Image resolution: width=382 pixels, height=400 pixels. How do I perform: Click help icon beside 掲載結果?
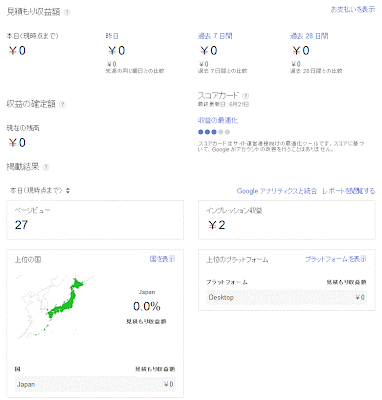click(46, 167)
